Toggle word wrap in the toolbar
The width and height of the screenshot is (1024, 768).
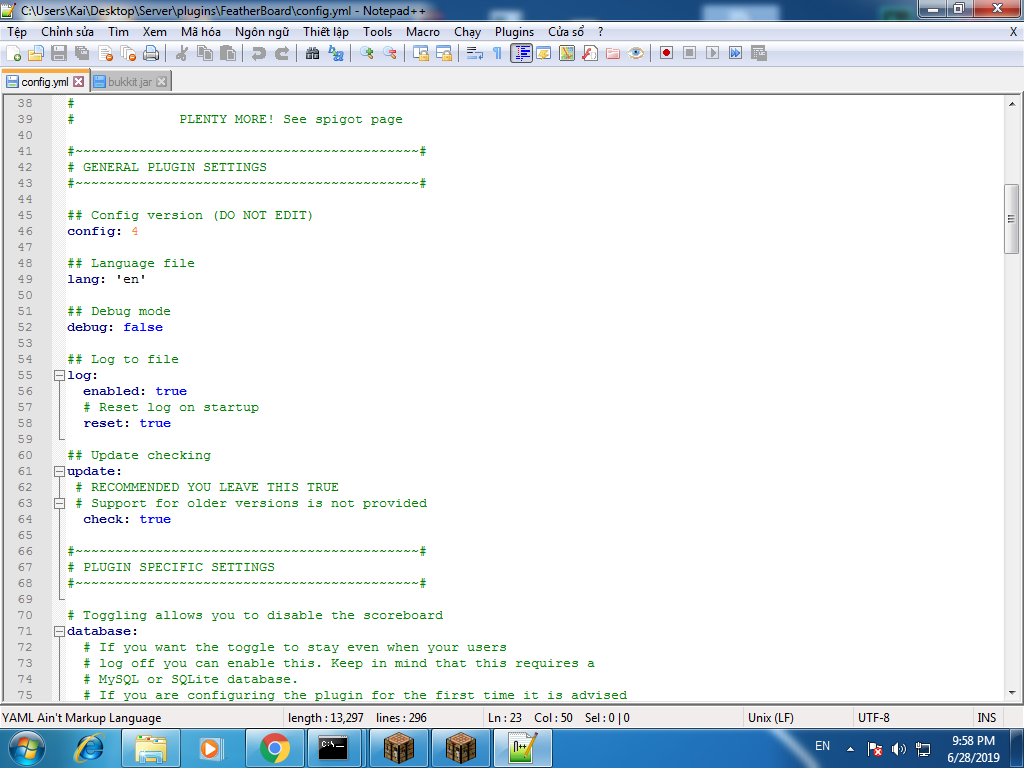coord(475,54)
